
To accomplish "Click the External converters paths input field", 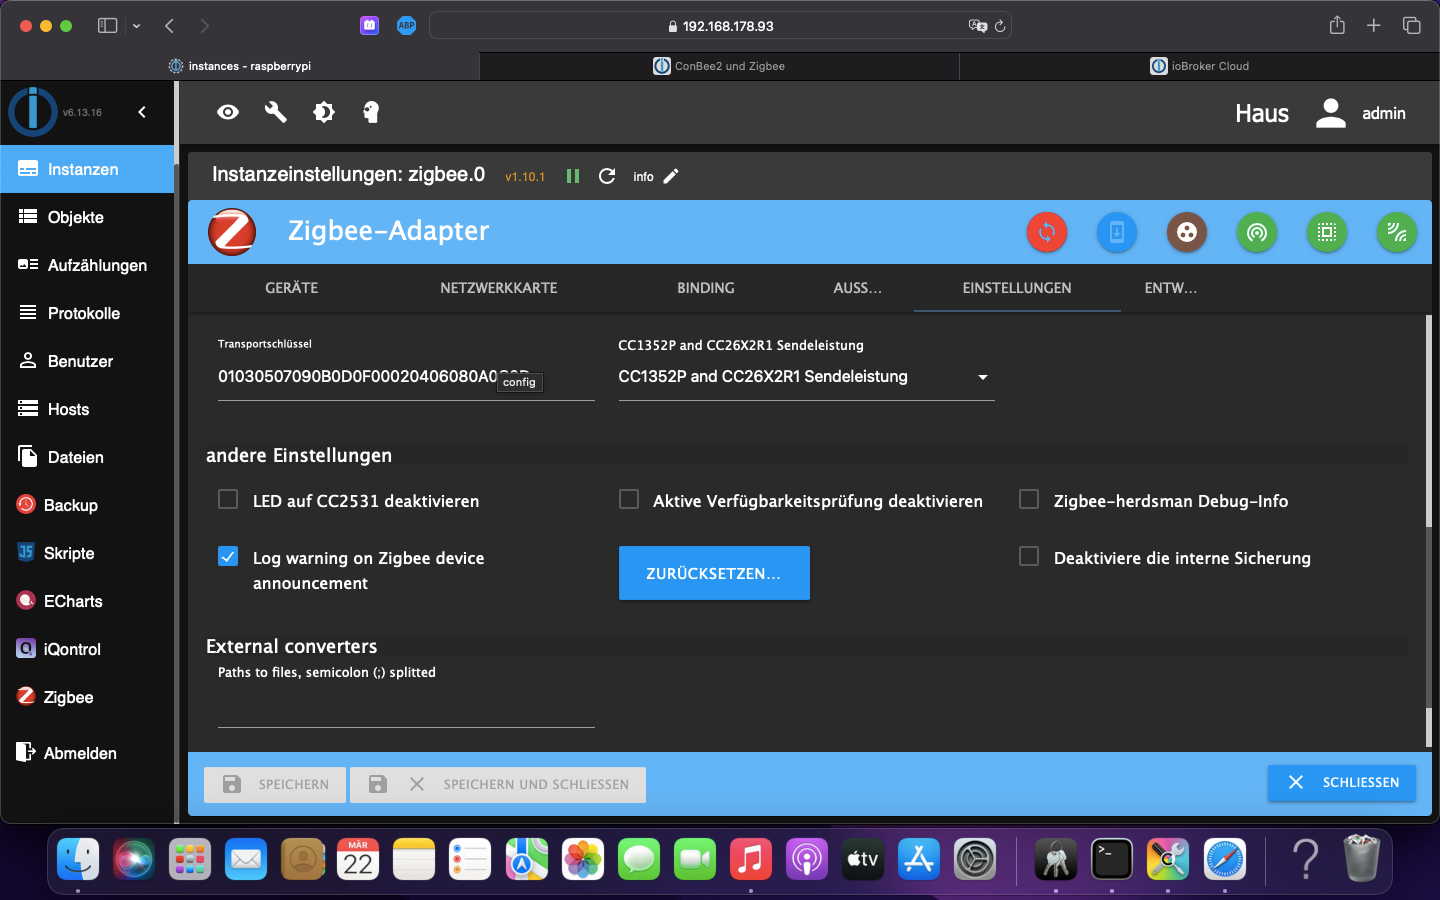I will pos(406,708).
